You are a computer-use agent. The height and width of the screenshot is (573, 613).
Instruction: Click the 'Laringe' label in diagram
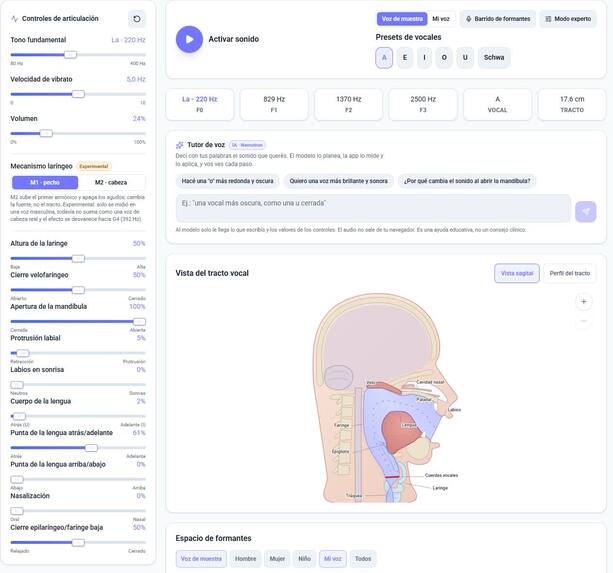point(440,488)
